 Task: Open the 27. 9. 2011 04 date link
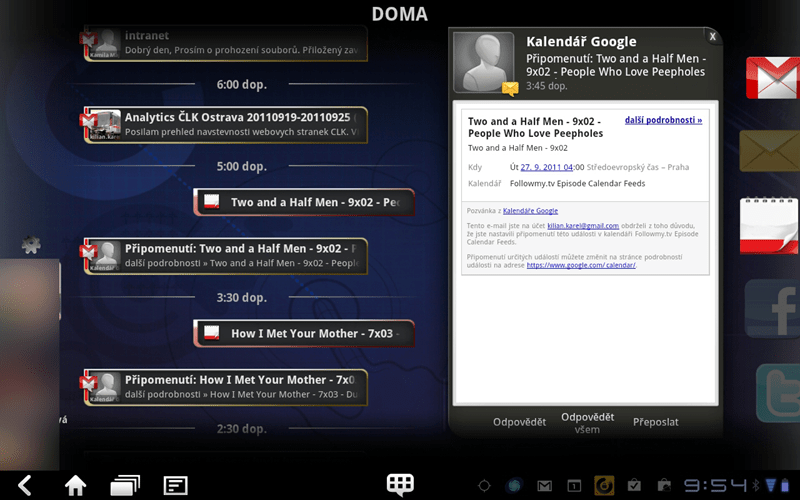546,167
